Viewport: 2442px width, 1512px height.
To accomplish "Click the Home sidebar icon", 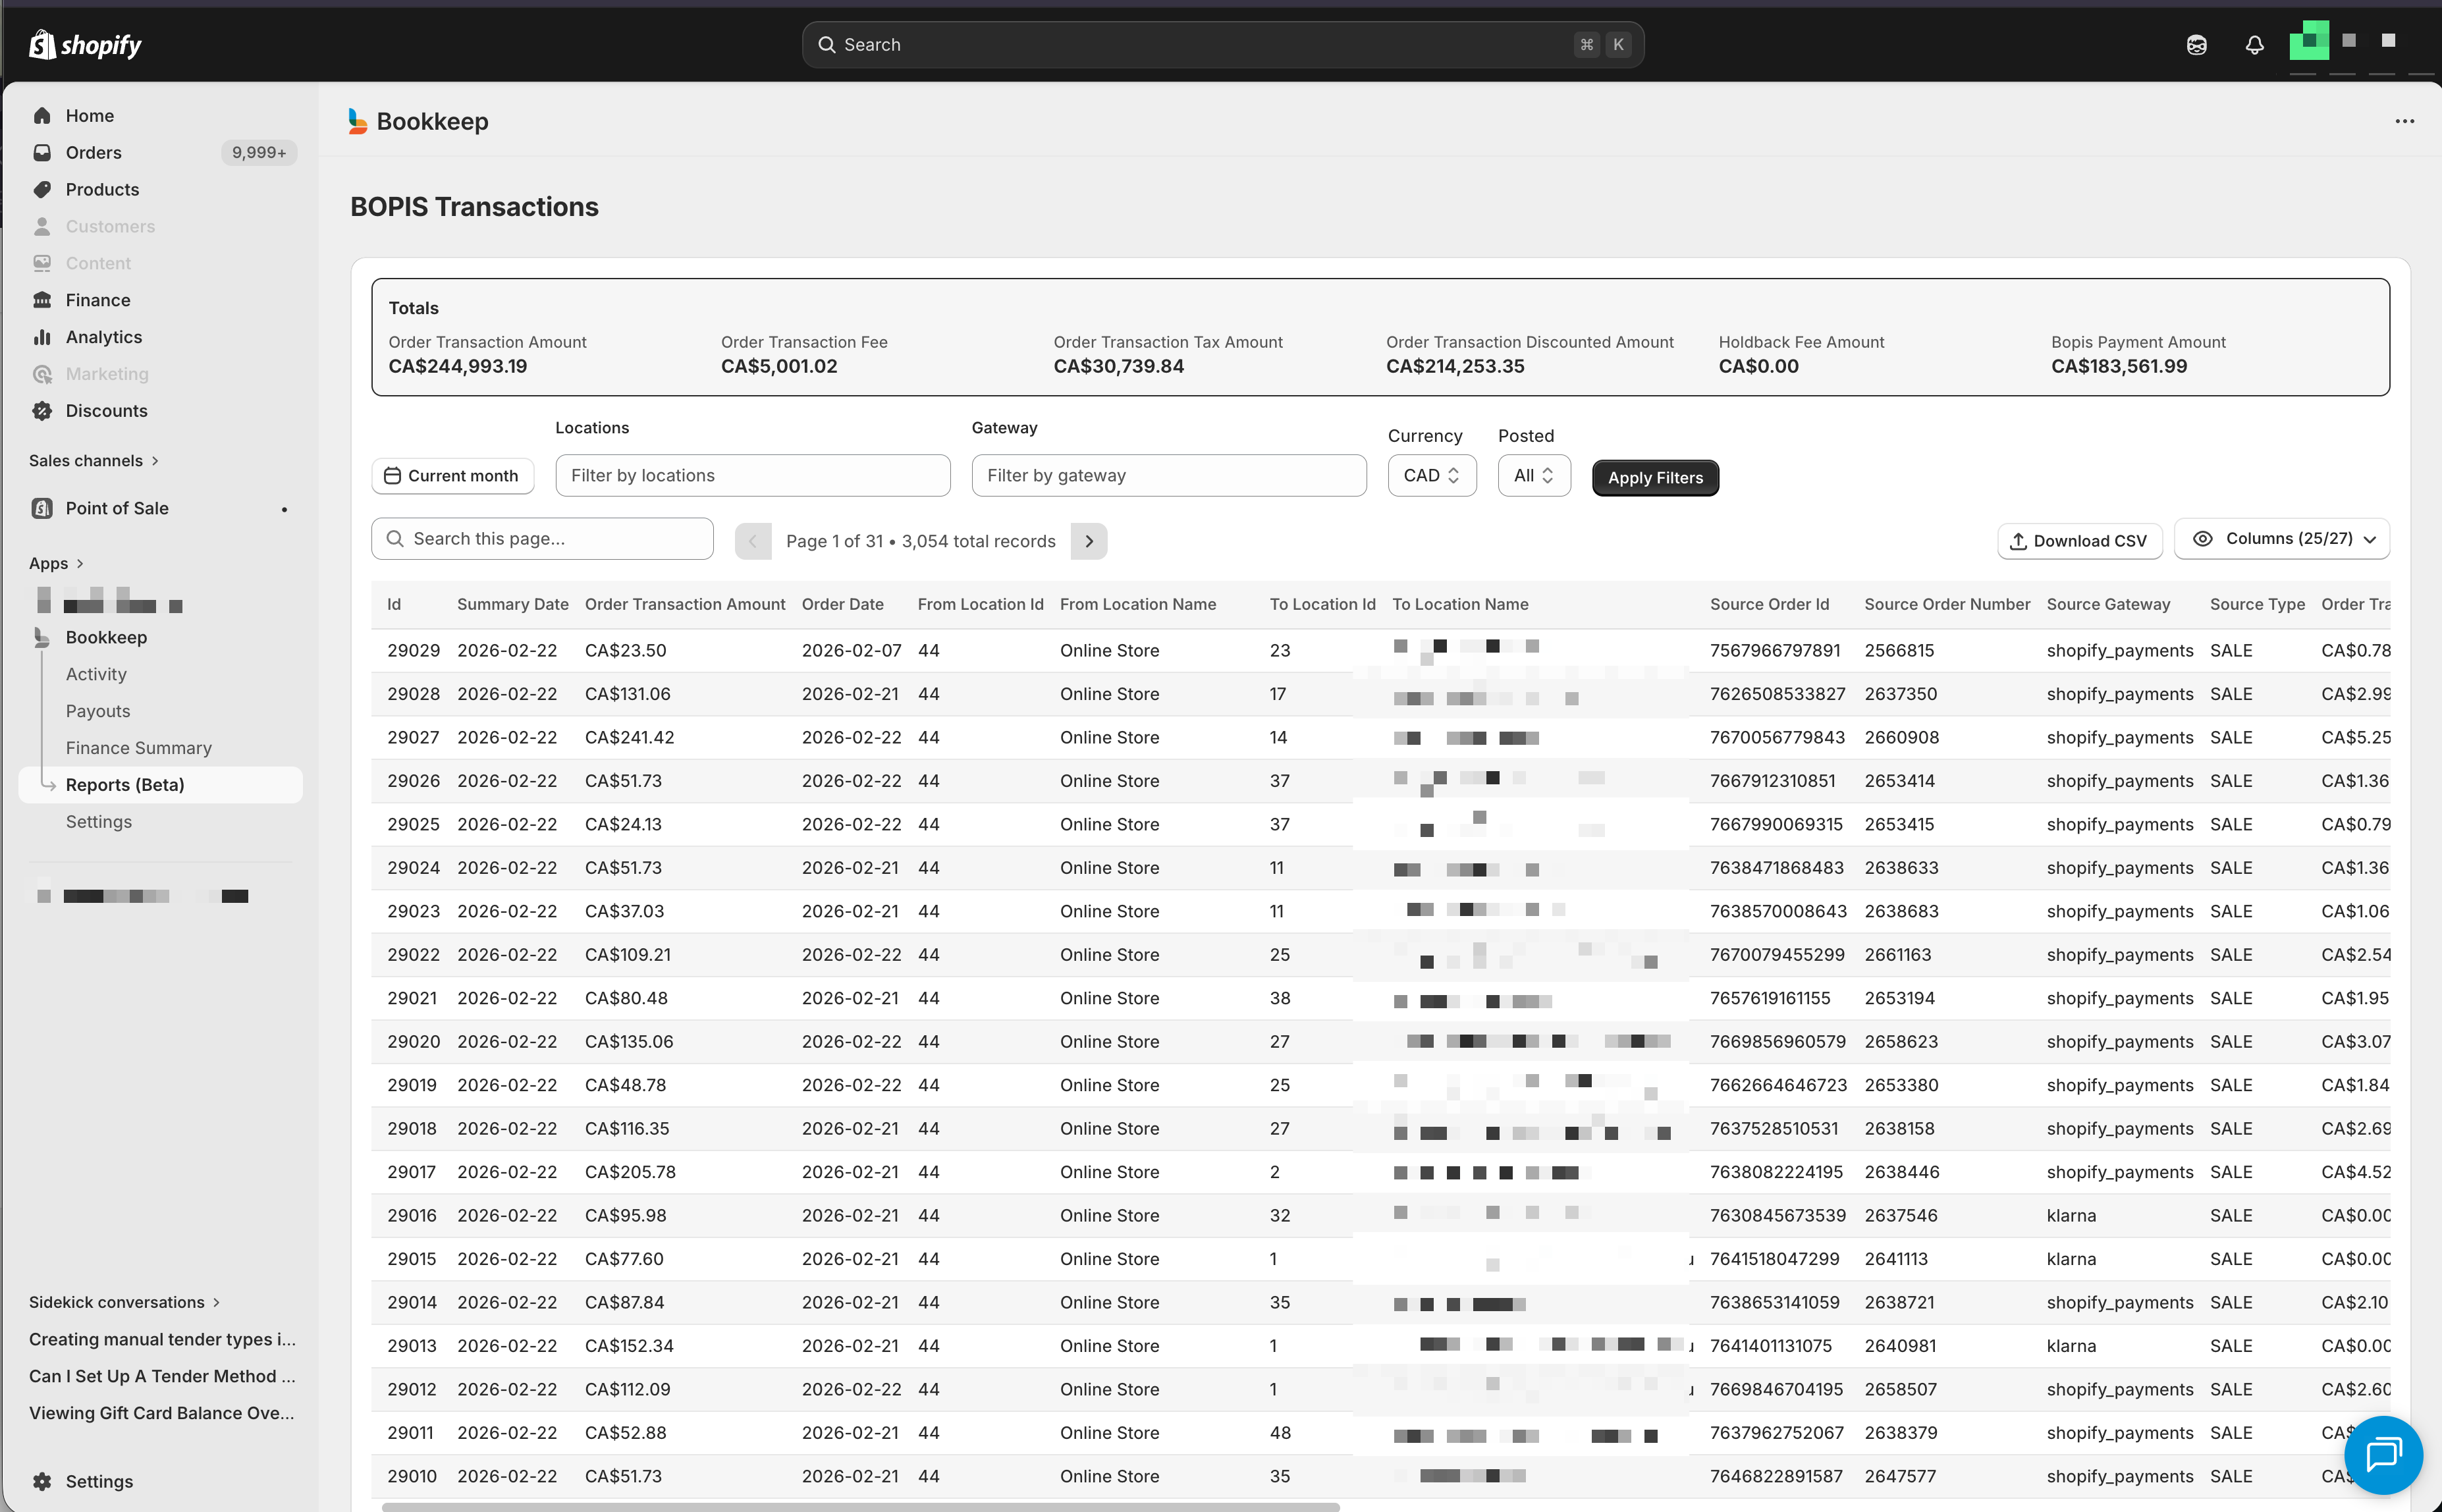I will [42, 115].
